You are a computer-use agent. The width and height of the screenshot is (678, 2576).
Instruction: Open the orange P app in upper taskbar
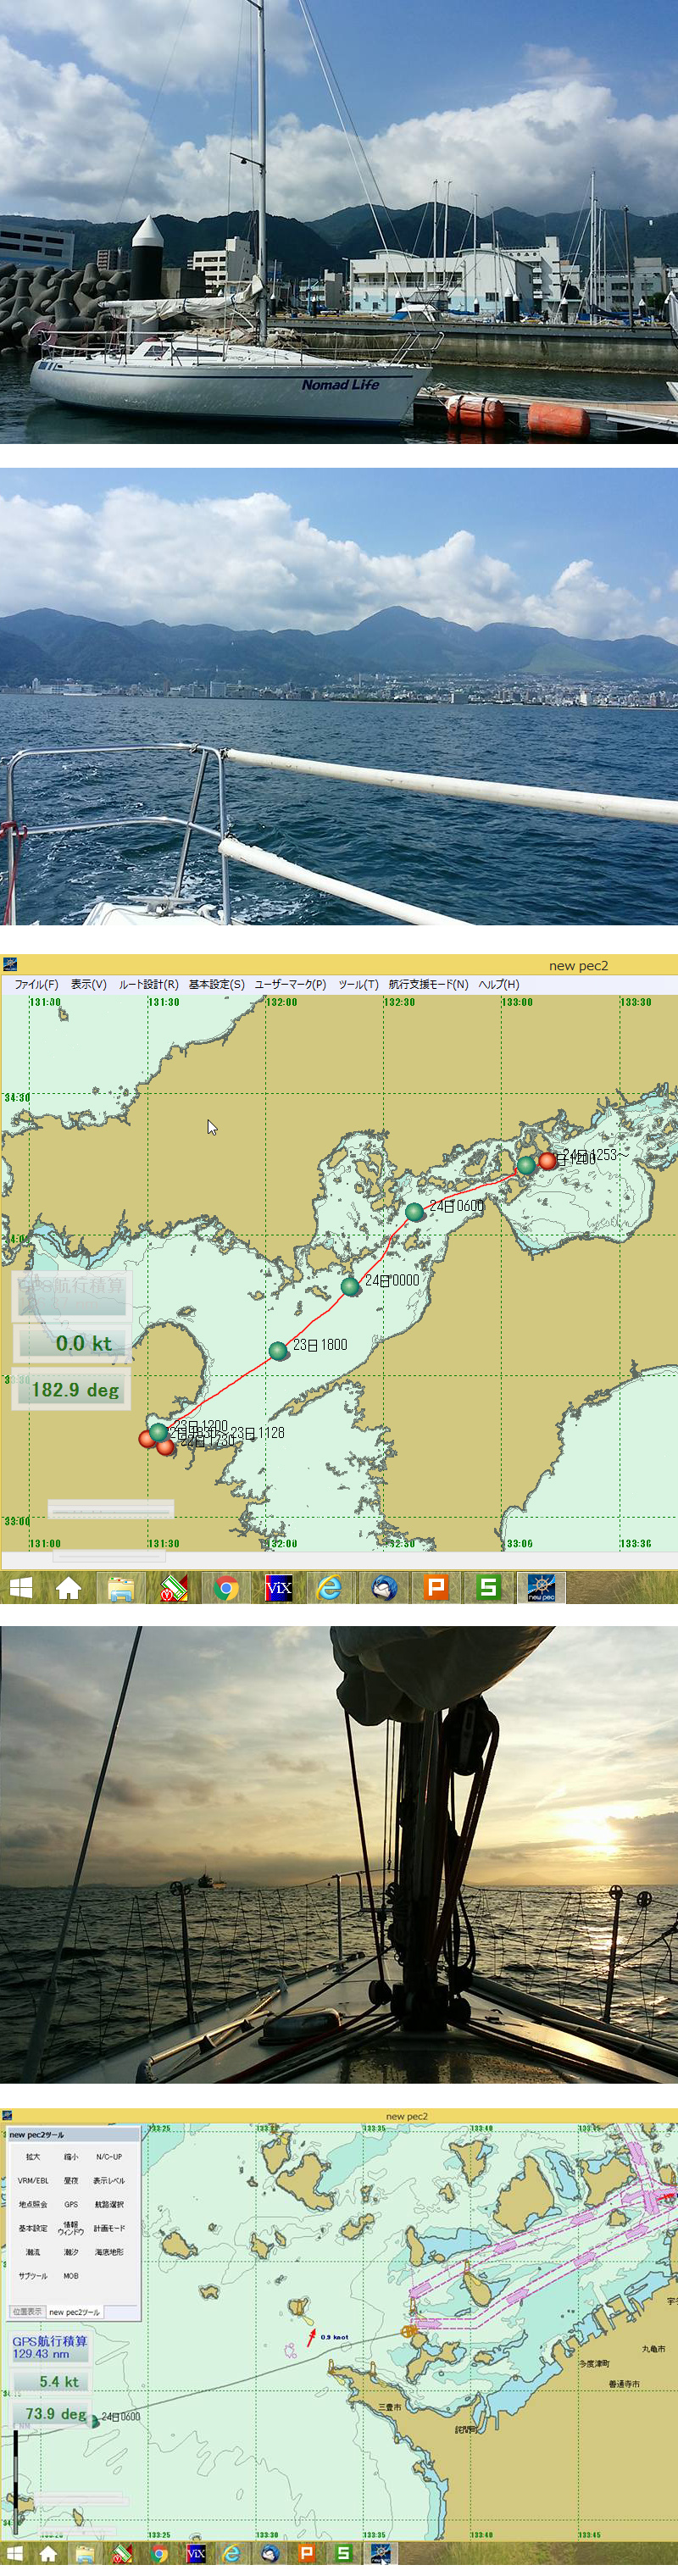point(436,1588)
